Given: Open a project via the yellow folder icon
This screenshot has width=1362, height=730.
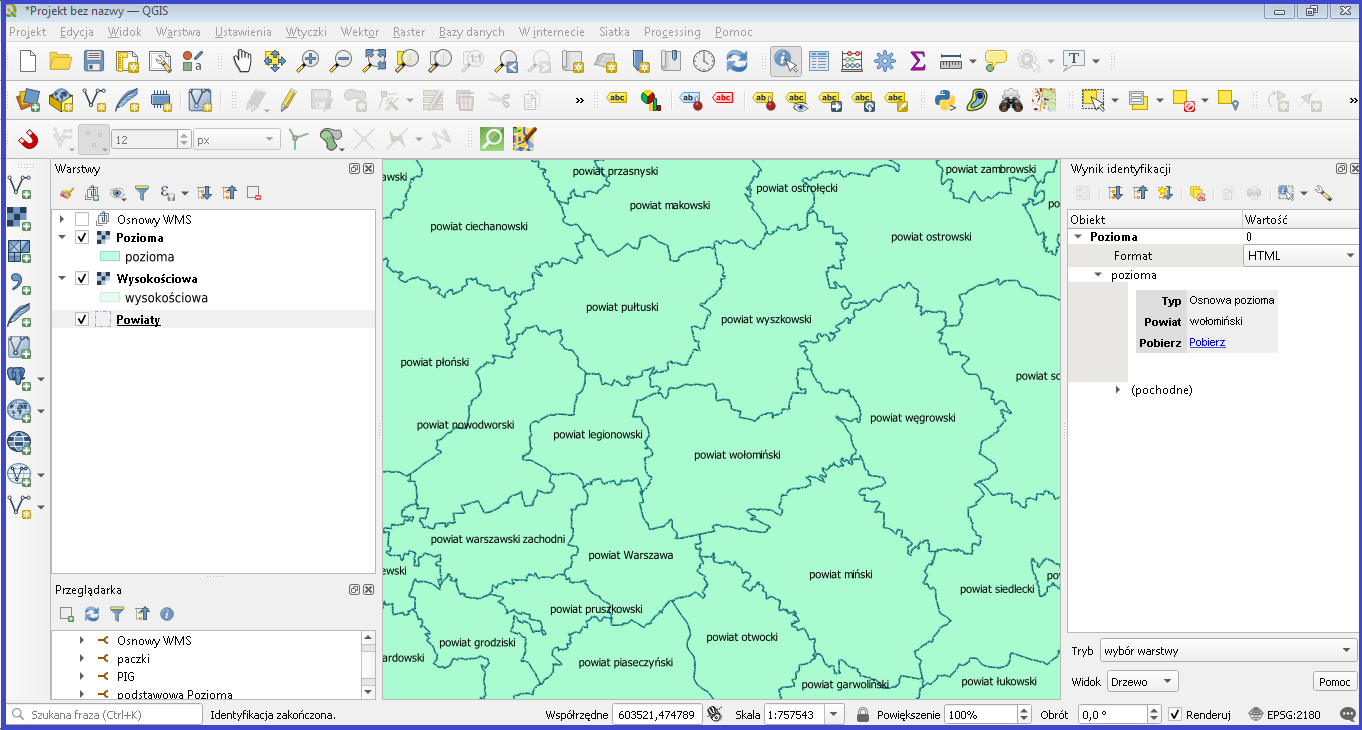Looking at the screenshot, I should (60, 61).
